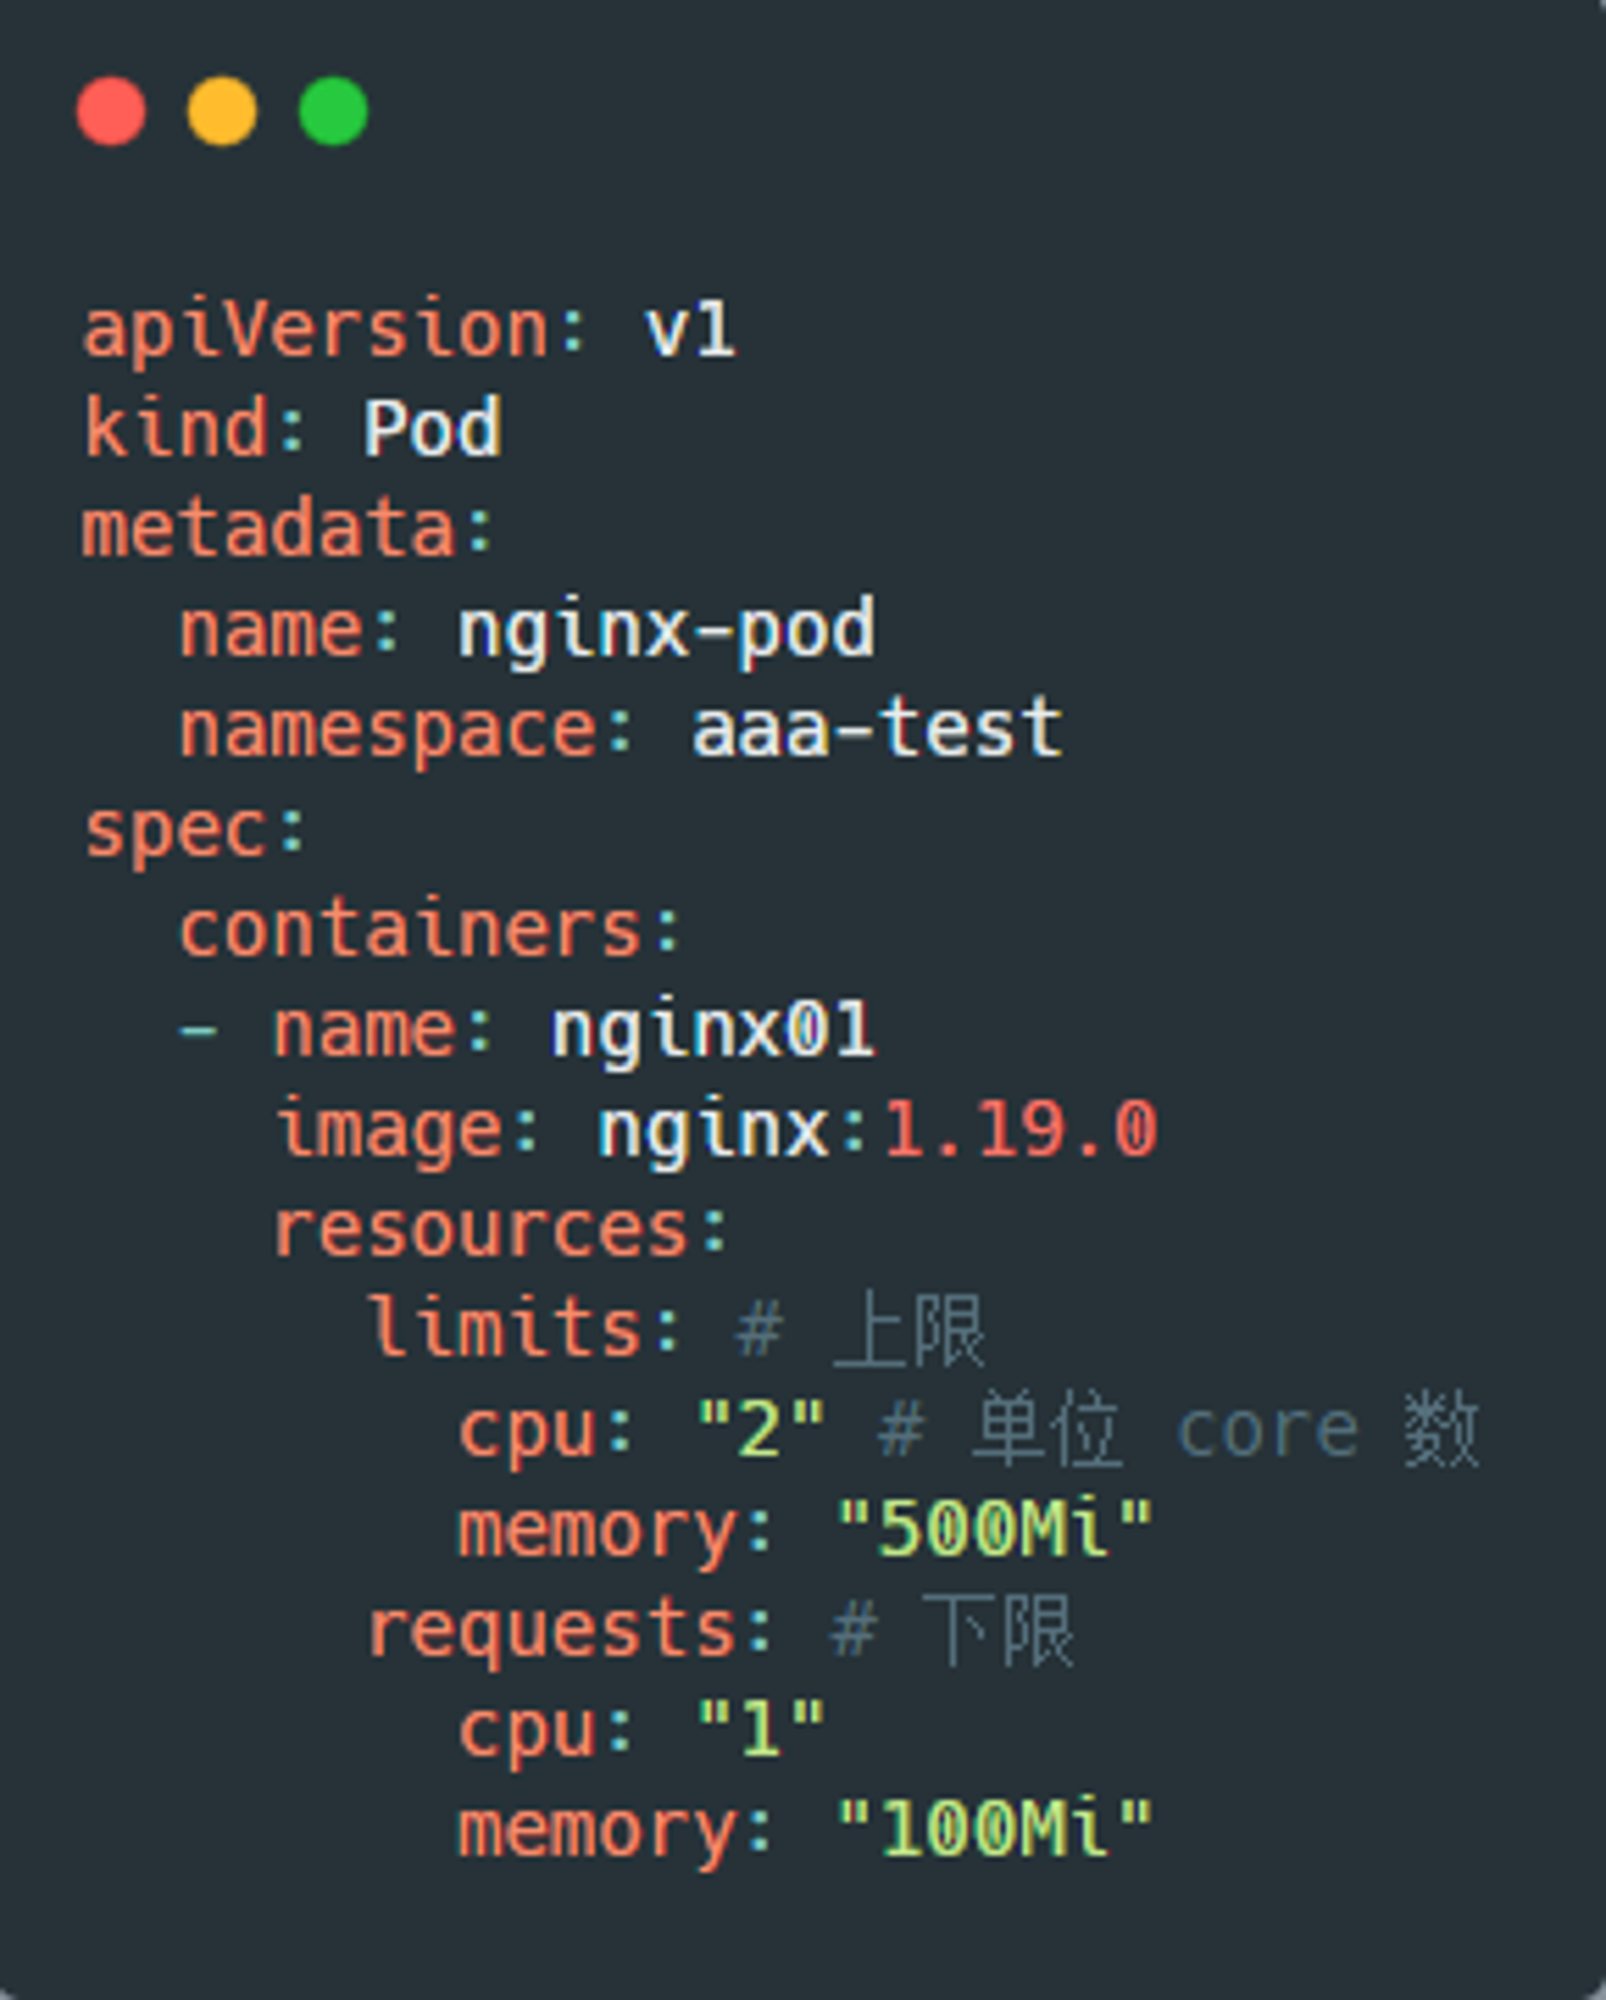Click the cpu limit value "2"
Viewport: 1606px width, 2000px height.
point(761,1428)
